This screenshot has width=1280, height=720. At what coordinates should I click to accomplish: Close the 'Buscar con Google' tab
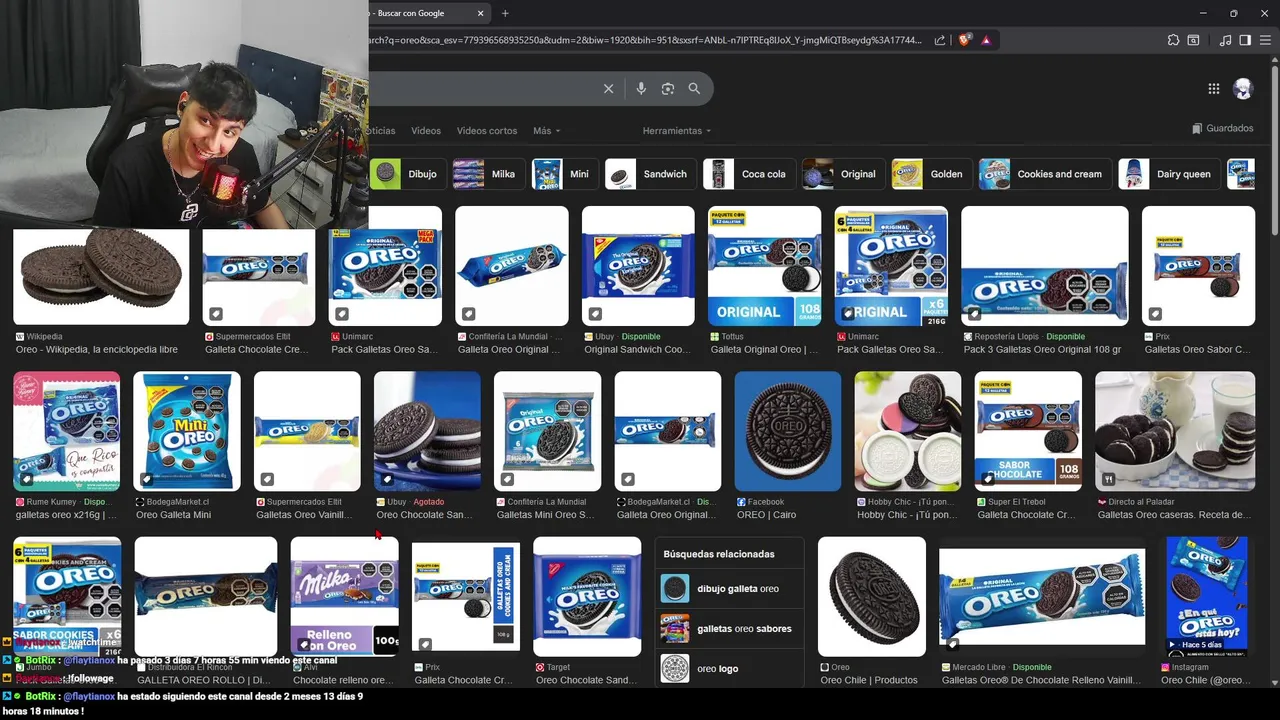point(480,13)
